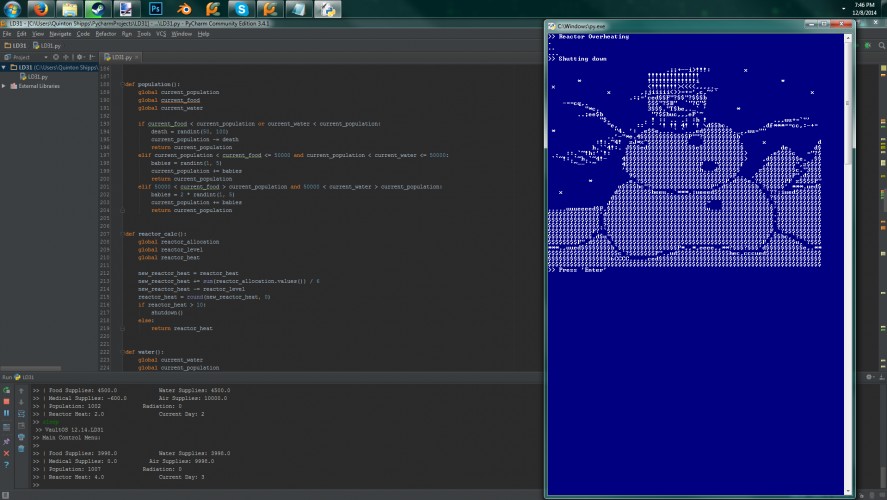Open the Run panel help question mark

click(6, 465)
